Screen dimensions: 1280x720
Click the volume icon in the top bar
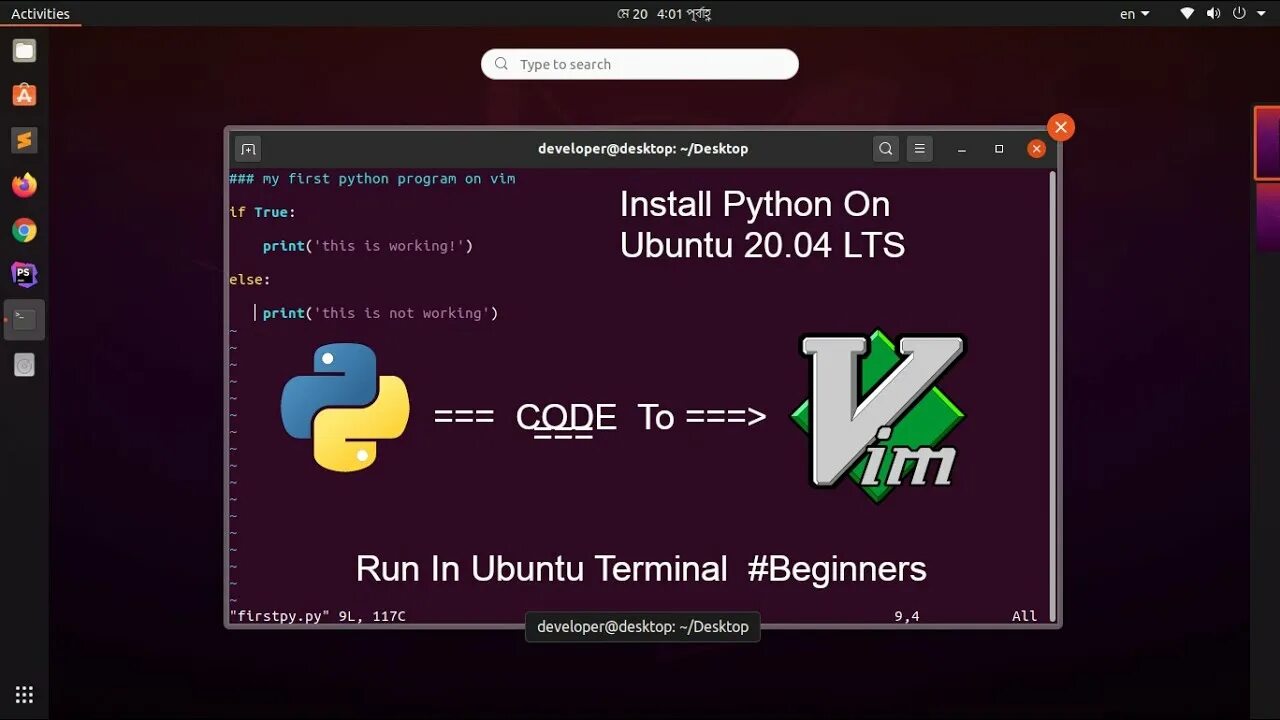click(1213, 14)
